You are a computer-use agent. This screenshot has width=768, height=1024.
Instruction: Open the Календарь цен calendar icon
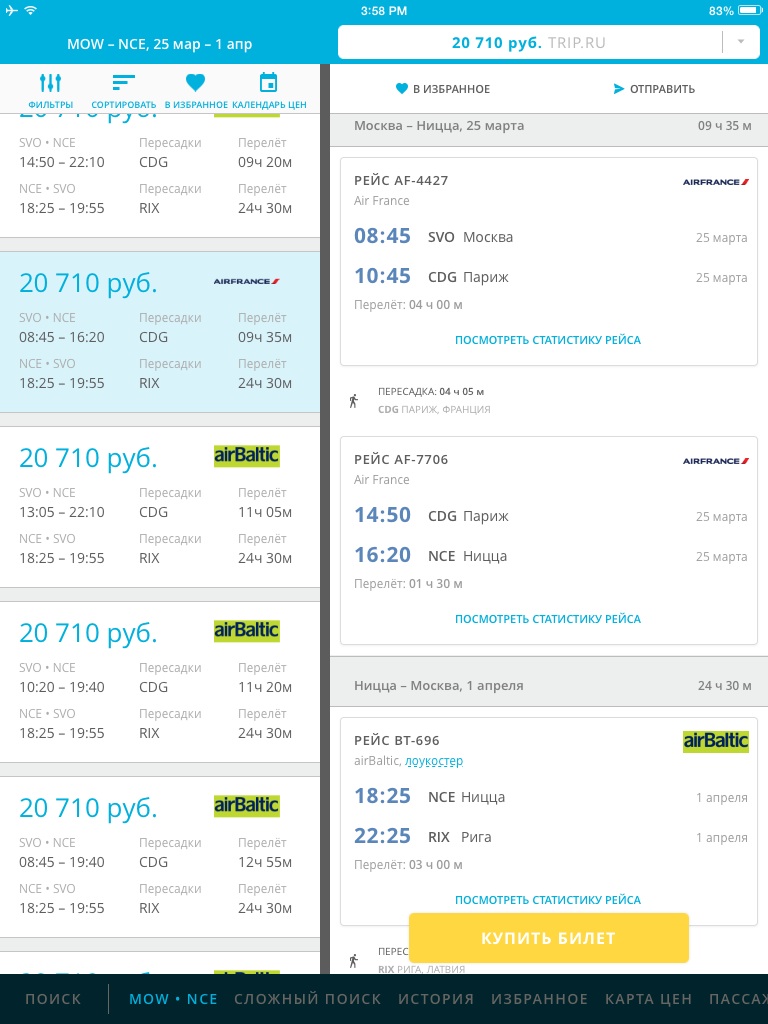tap(268, 83)
